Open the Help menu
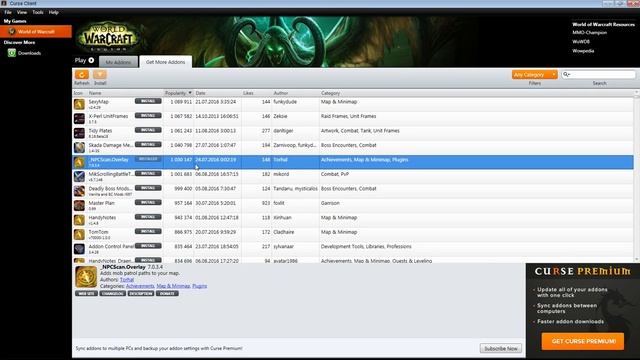This screenshot has width=640, height=360. 53,12
